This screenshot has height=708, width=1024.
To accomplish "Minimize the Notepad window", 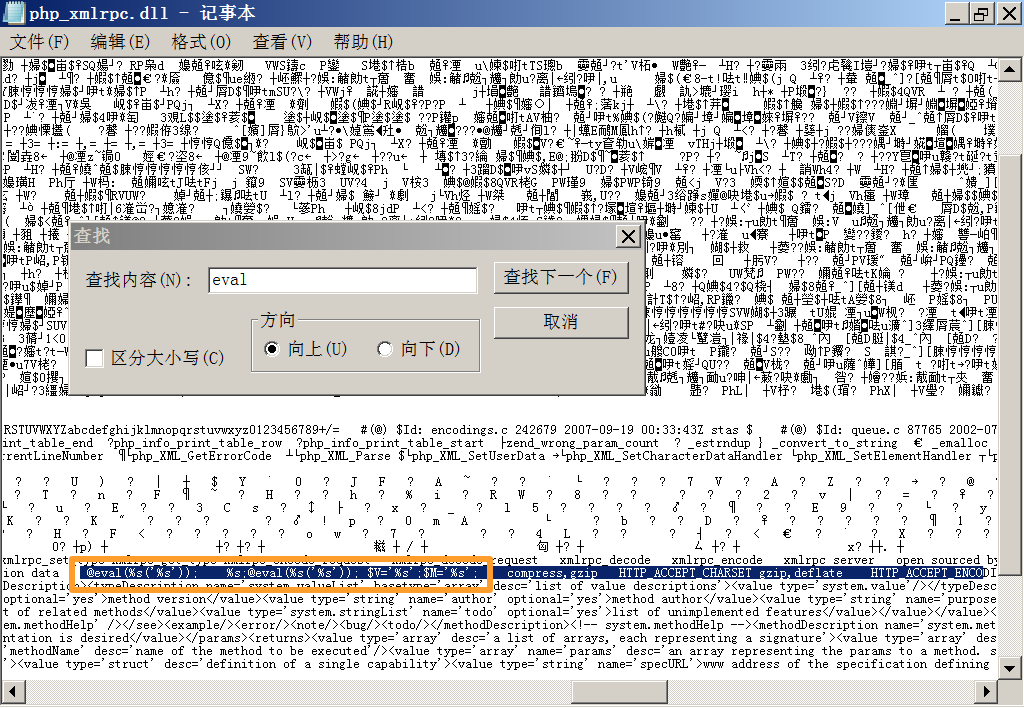I will 957,13.
